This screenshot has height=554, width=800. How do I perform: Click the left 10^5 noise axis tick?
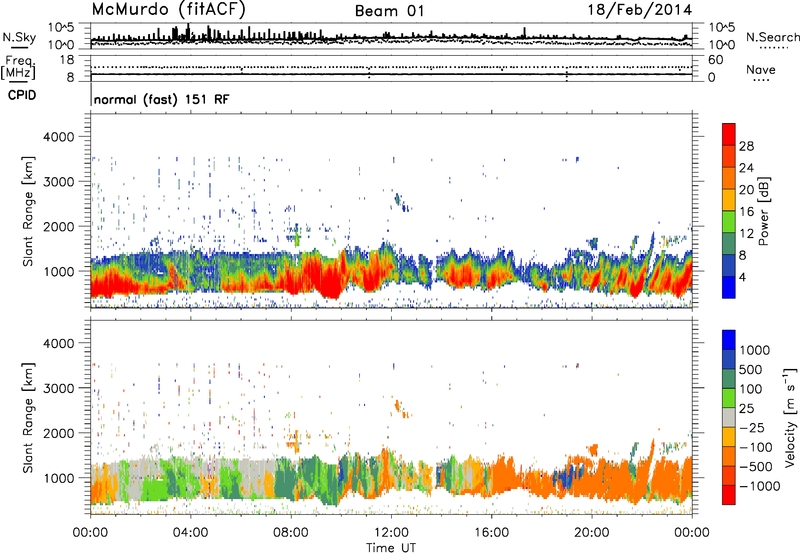[62, 27]
